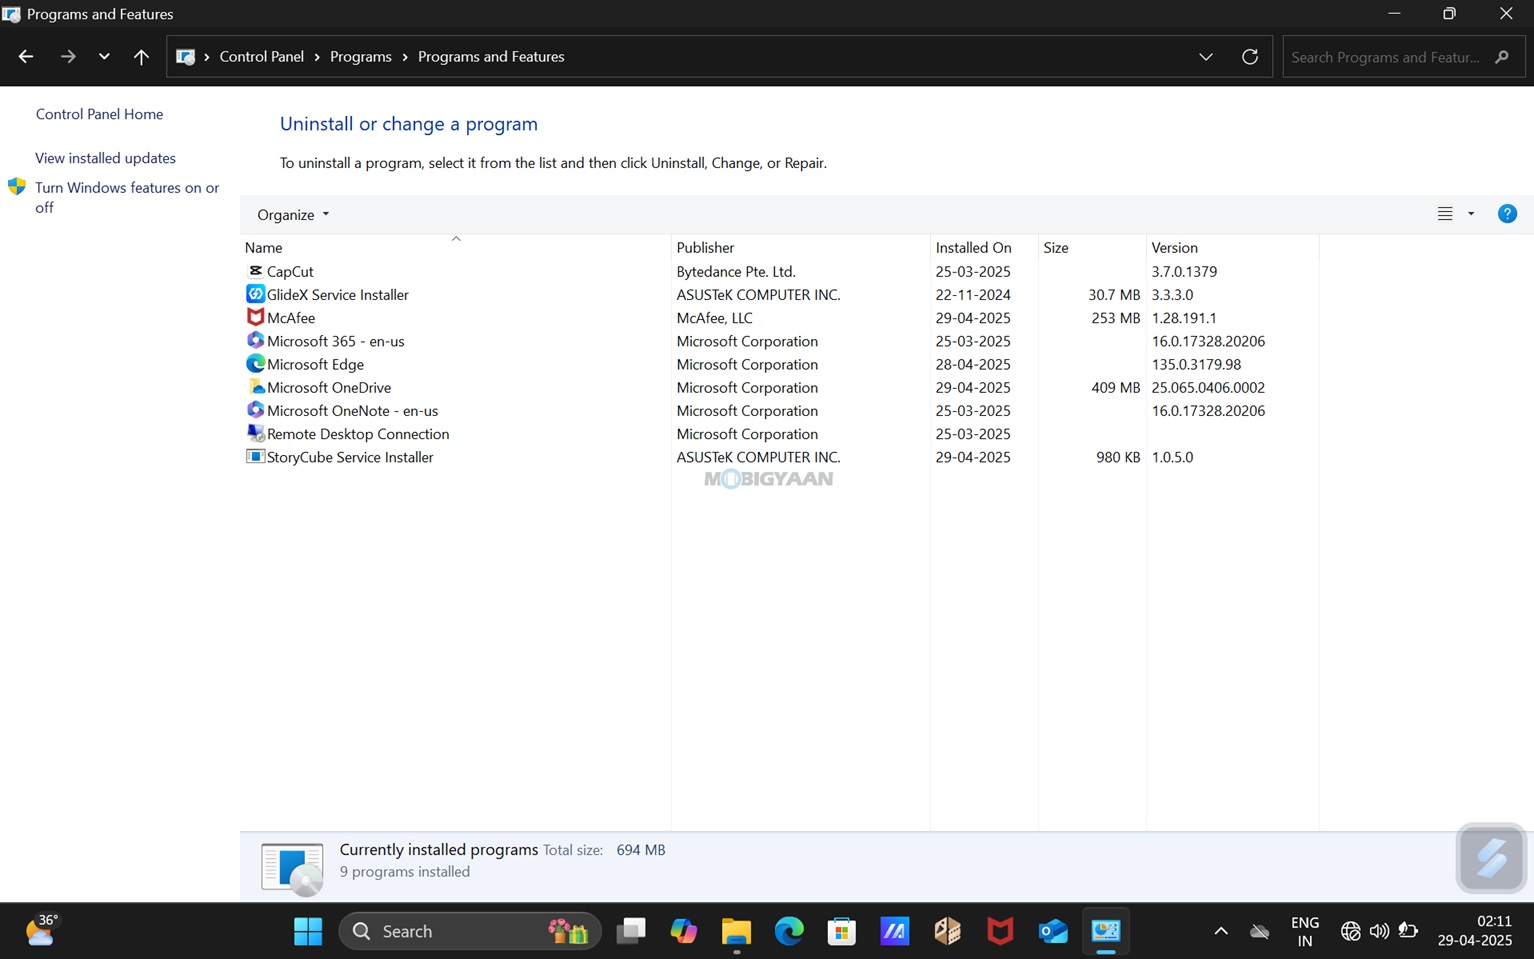Select the StoryCube Service Installer entry
The width and height of the screenshot is (1534, 959).
(350, 457)
